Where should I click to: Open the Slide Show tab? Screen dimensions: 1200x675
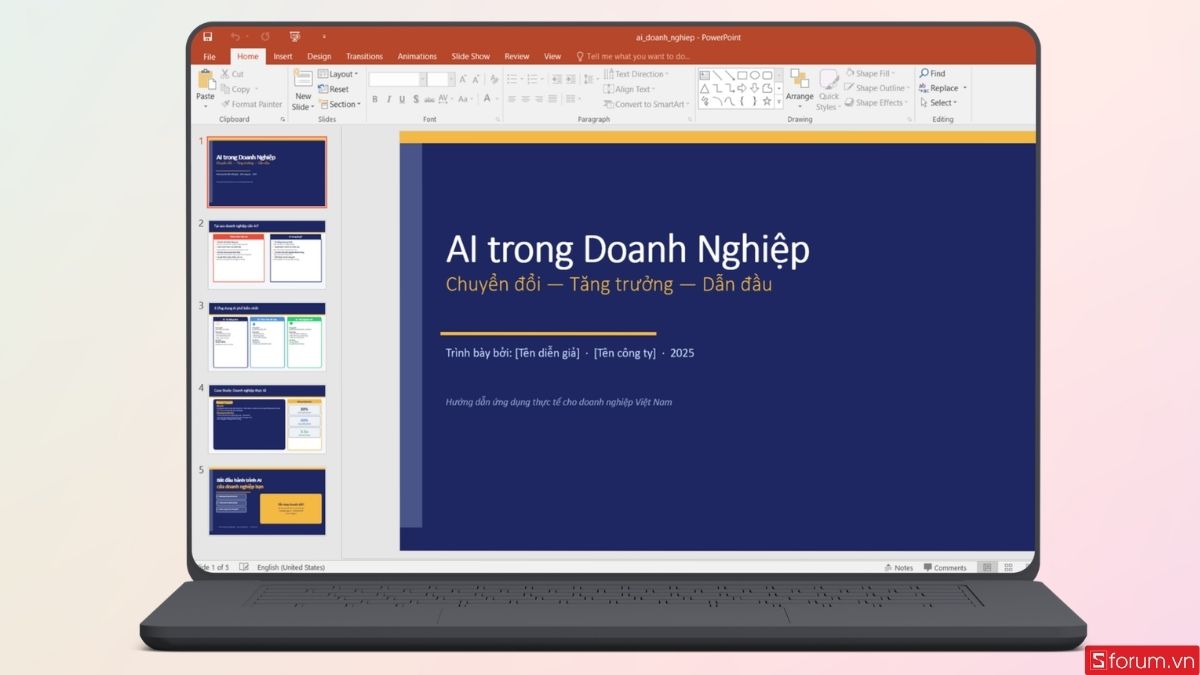[470, 56]
